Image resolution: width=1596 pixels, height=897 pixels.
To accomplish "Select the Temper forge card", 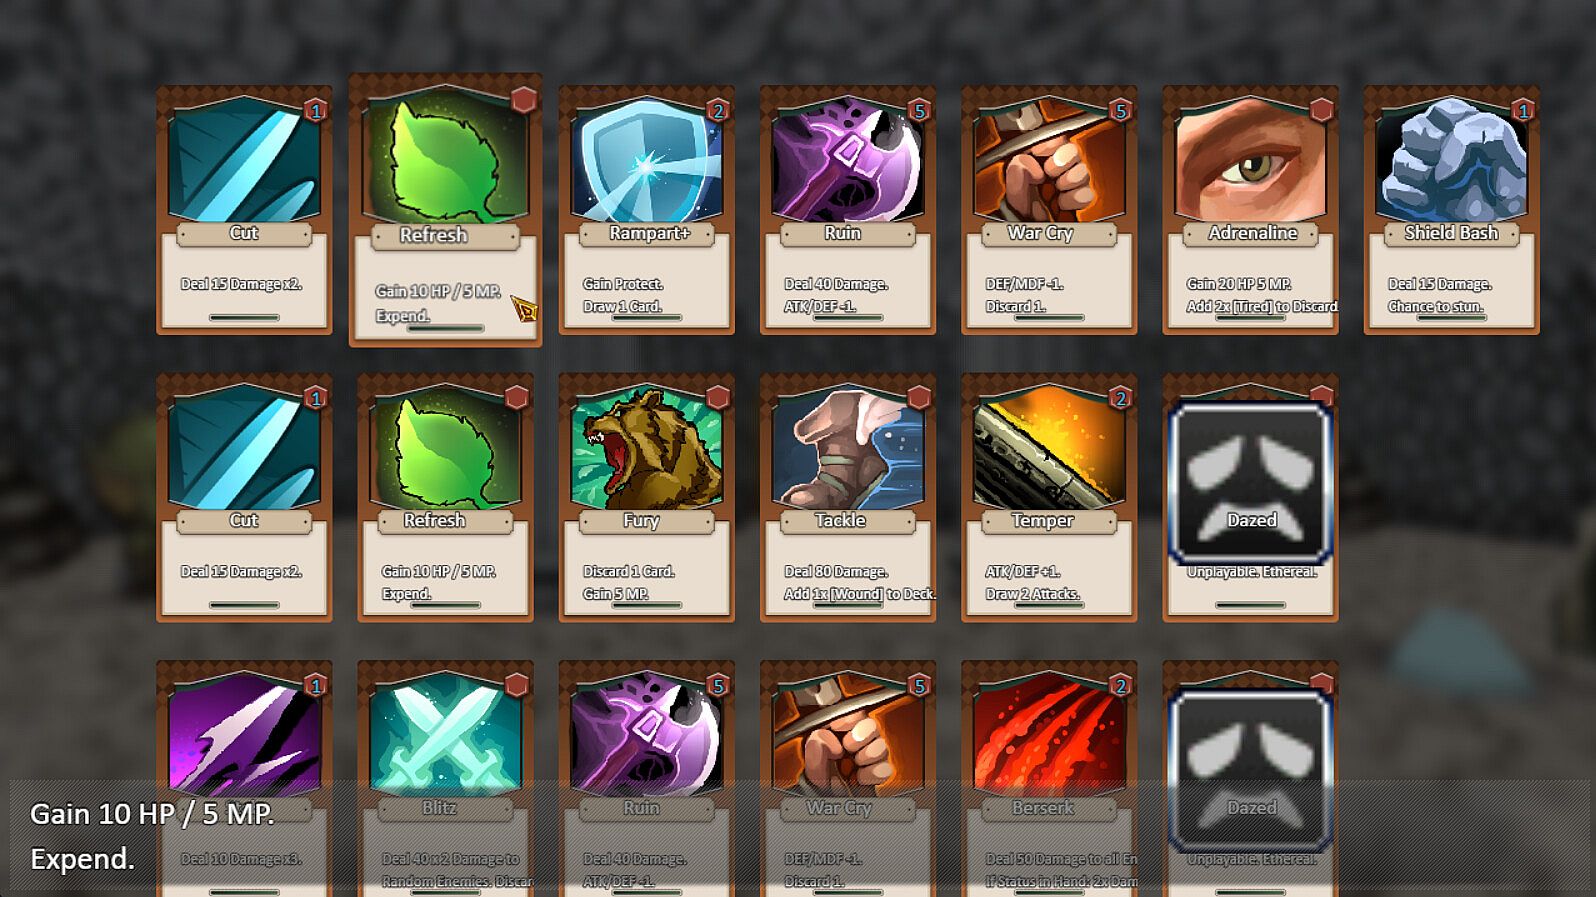I will 1049,497.
